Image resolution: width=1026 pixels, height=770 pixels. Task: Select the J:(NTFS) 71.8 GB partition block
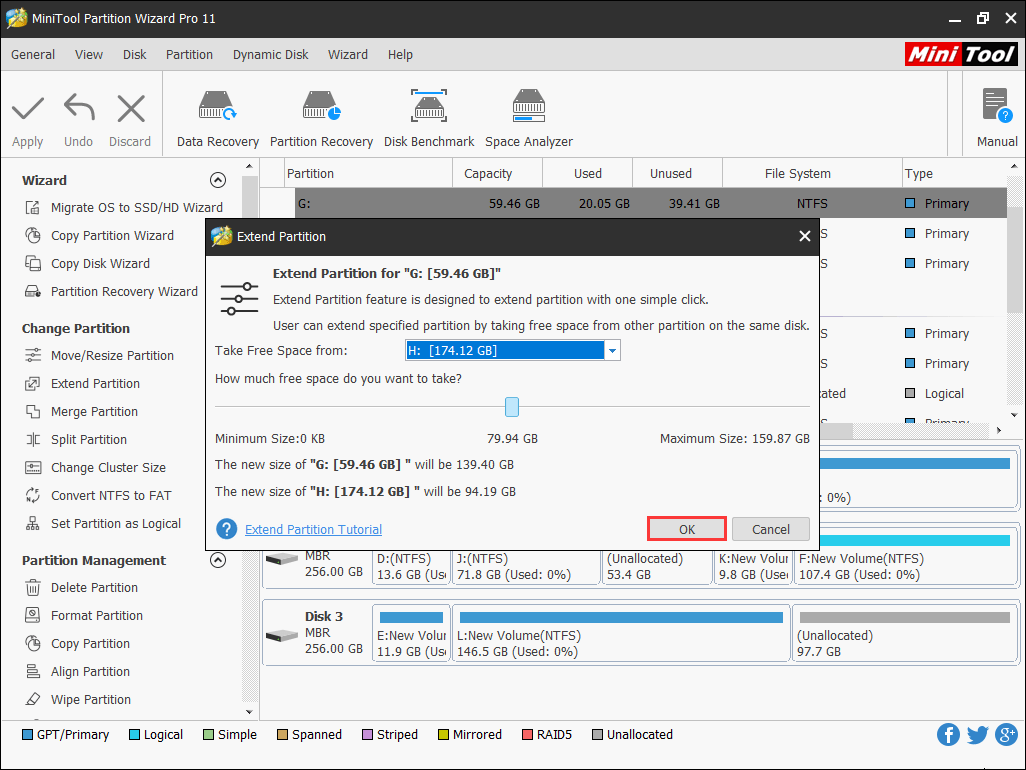coord(526,567)
